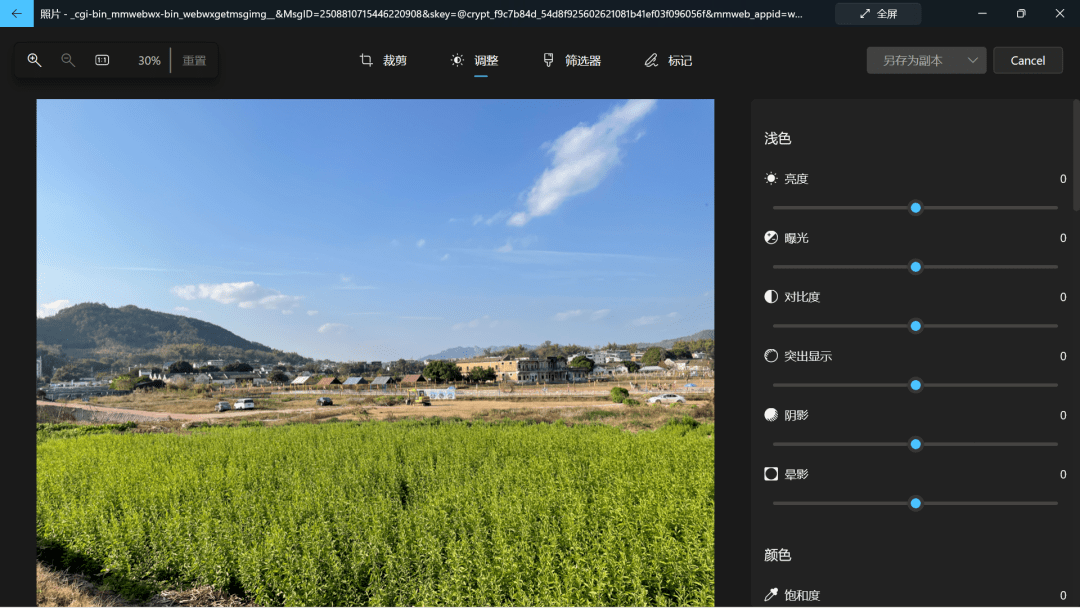Click the Cancel button
The height and width of the screenshot is (608, 1080).
pyautogui.click(x=1028, y=60)
